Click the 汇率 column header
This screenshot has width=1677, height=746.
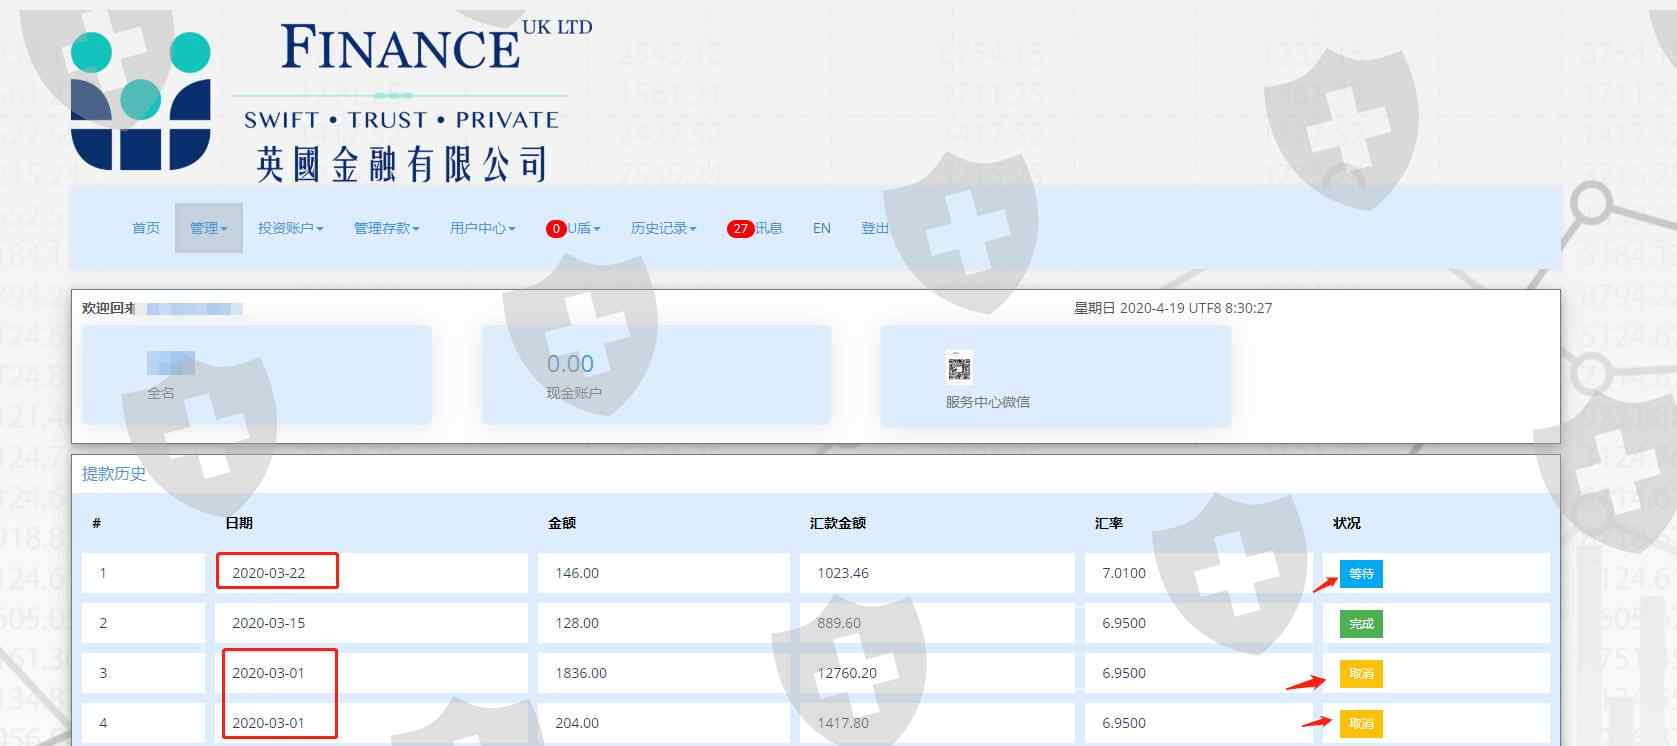(1109, 523)
